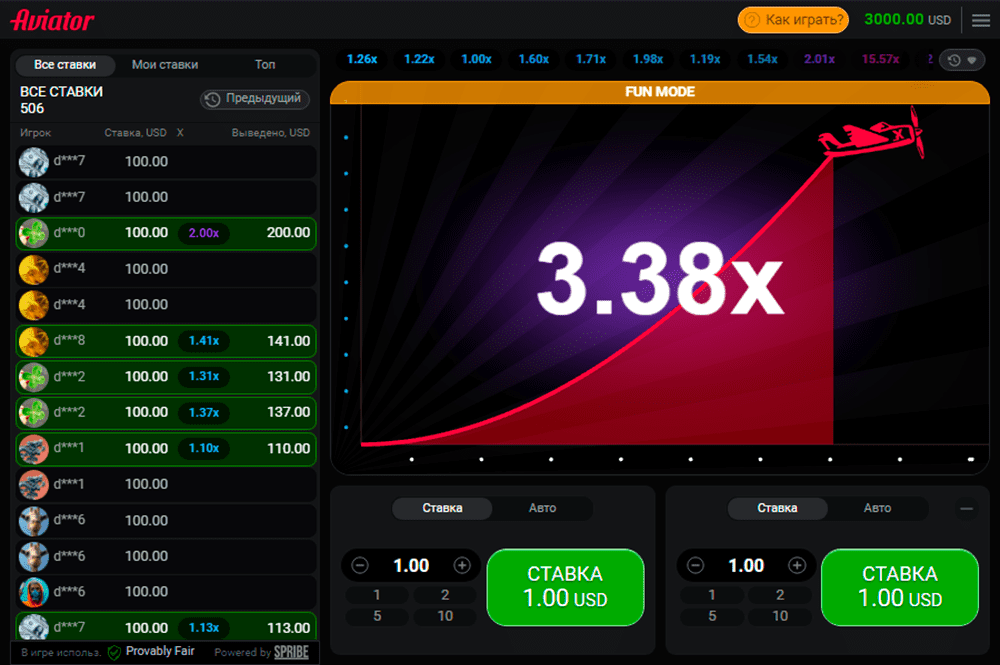Remove second bet panel with minus icon
Viewport: 1000px width, 665px height.
tap(966, 509)
